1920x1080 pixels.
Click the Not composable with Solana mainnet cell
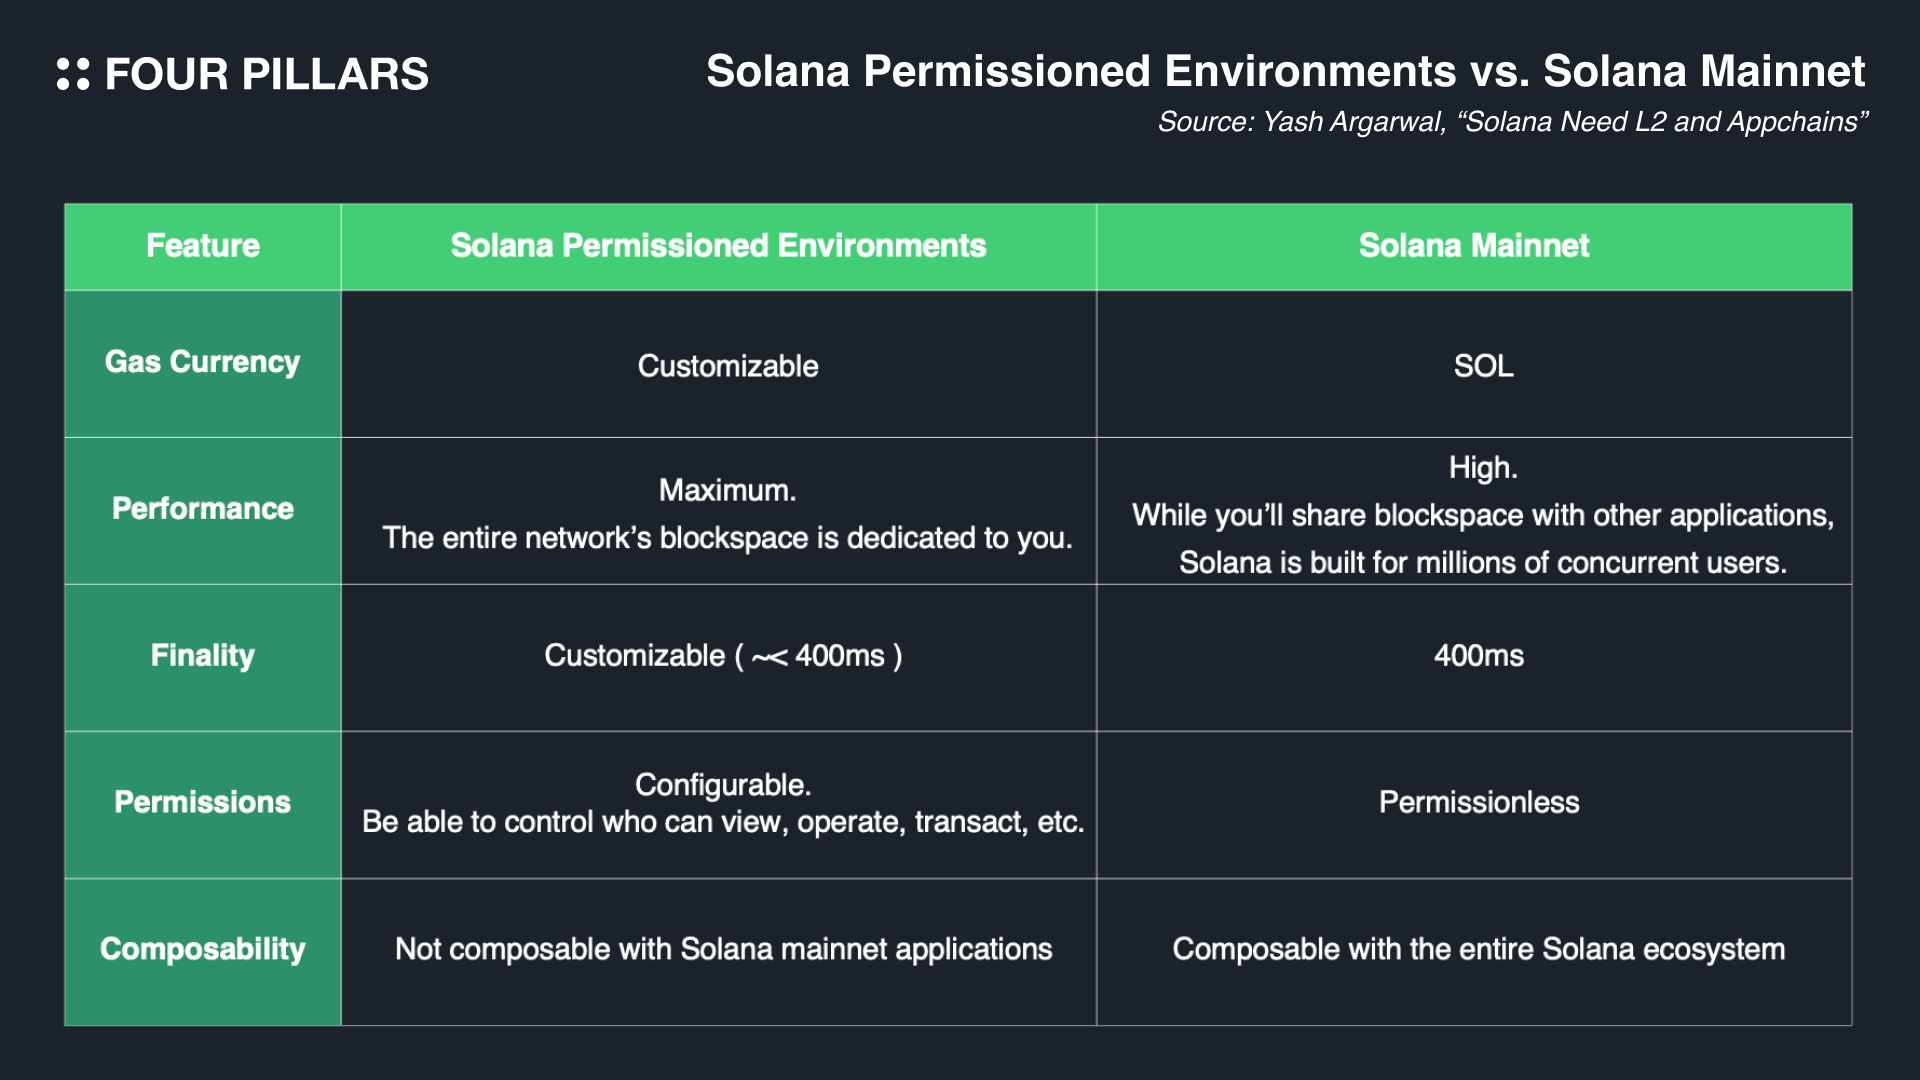[723, 949]
